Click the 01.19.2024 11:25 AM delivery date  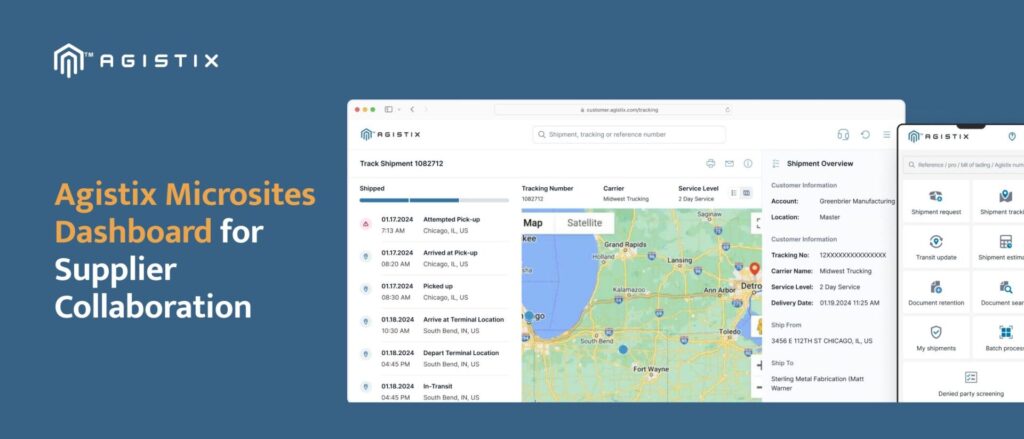(850, 303)
